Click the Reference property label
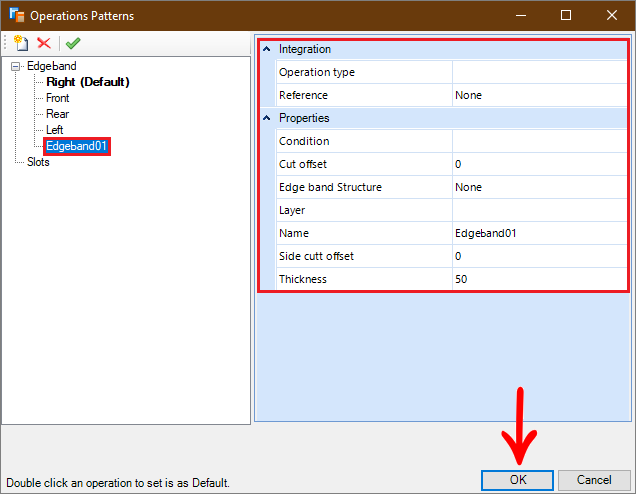The width and height of the screenshot is (636, 494). (x=303, y=95)
